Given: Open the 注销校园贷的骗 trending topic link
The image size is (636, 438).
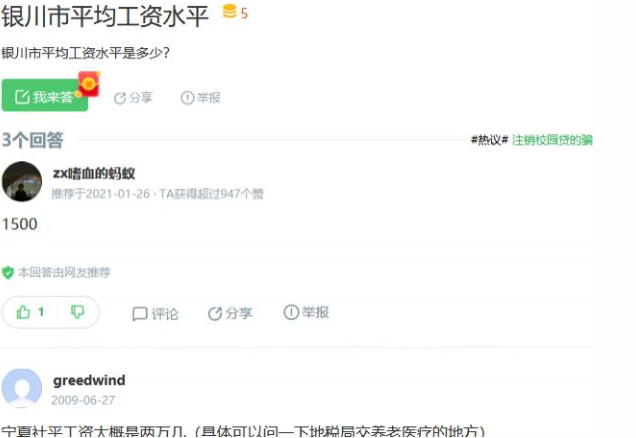Looking at the screenshot, I should (552, 140).
